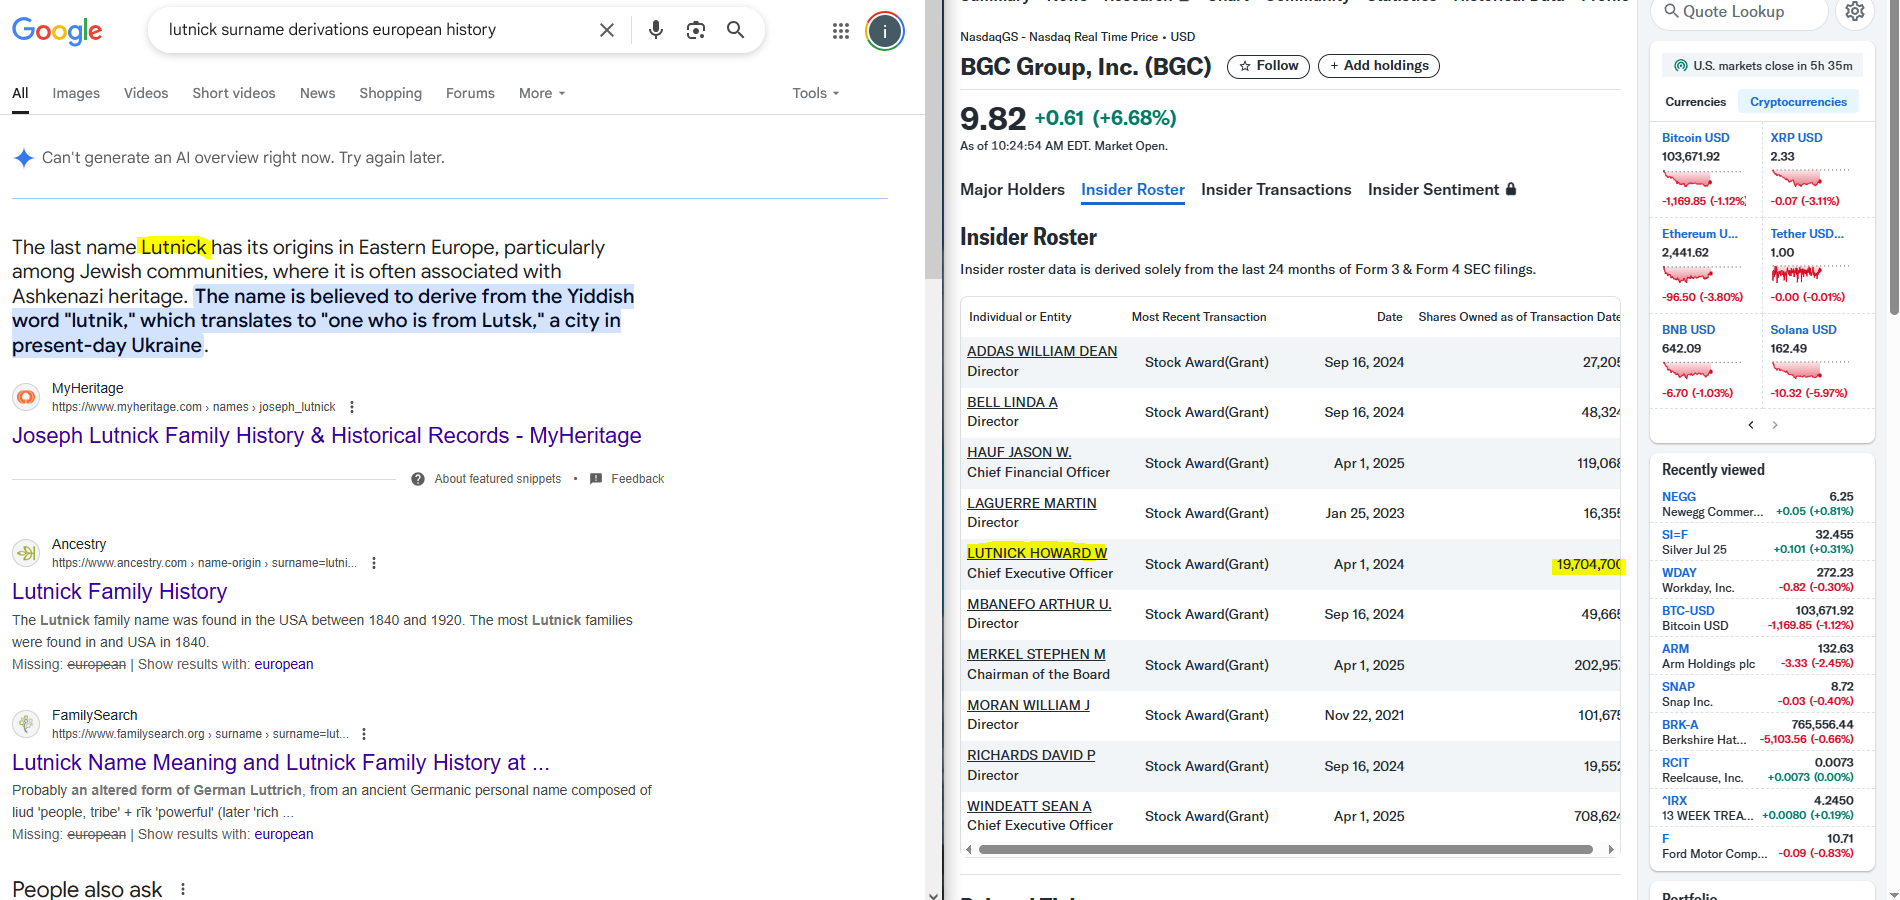Open WINDEATT SEAN A insider link
The width and height of the screenshot is (1900, 900).
tap(1029, 806)
